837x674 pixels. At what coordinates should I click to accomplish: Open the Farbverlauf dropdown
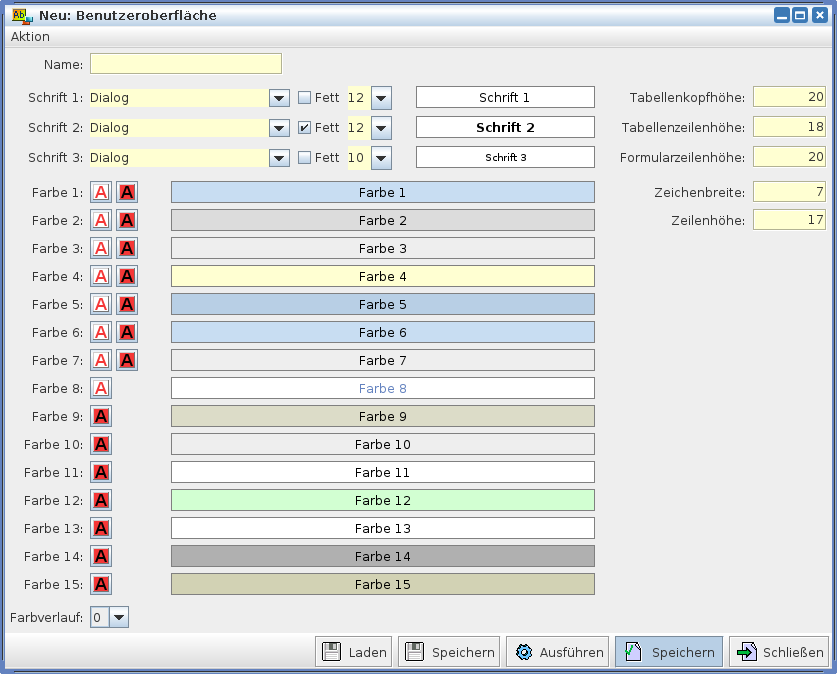[x=119, y=617]
